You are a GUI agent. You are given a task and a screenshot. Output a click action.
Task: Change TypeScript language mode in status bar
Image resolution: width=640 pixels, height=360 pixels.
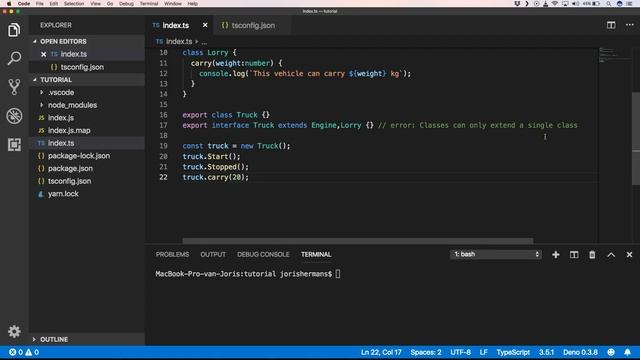(513, 352)
